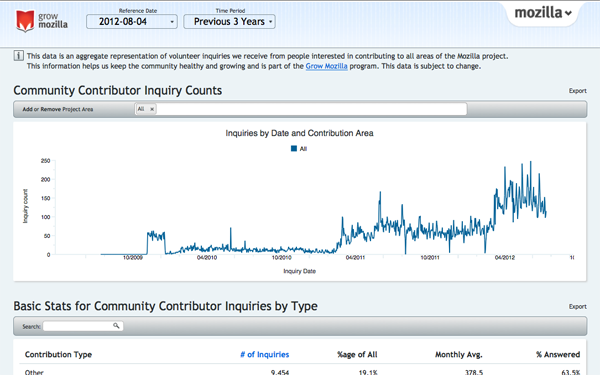Sort by %age of All column
Image resolution: width=600 pixels, height=375 pixels.
(357, 354)
